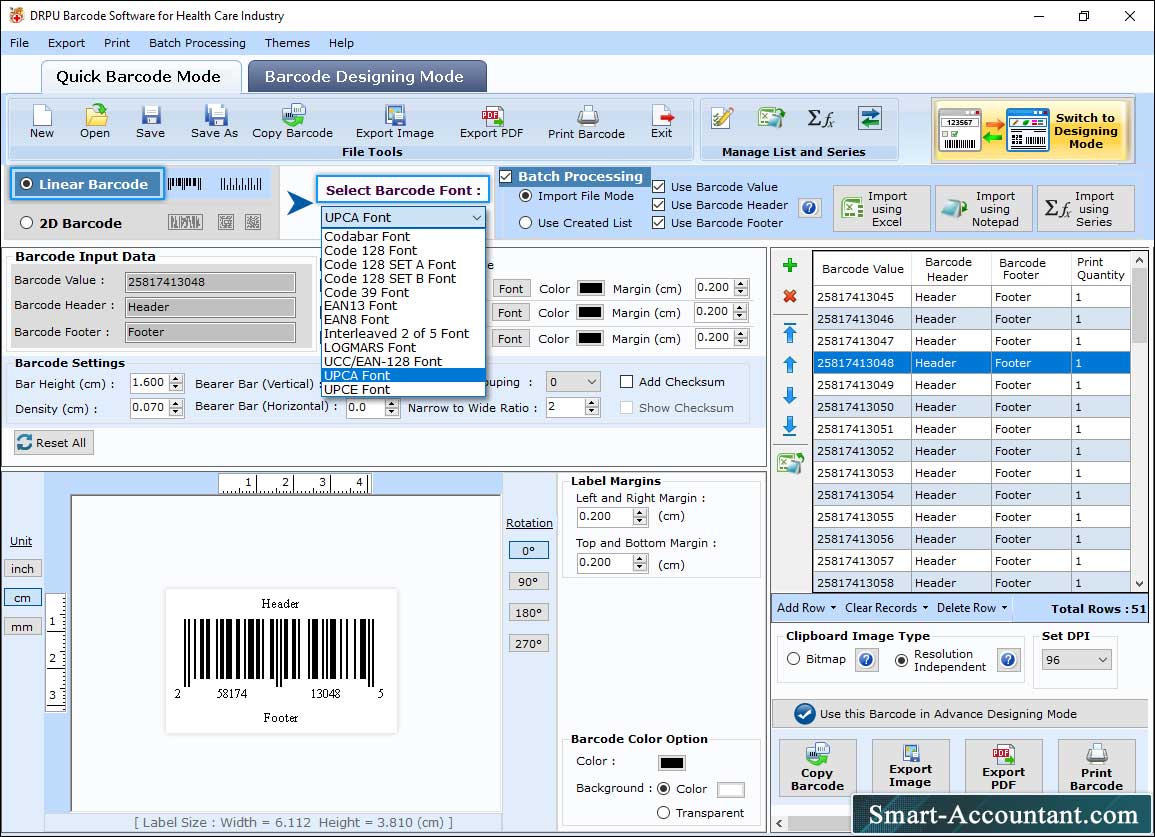Click the Save icon in File Tools
The image size is (1155, 837).
click(150, 122)
